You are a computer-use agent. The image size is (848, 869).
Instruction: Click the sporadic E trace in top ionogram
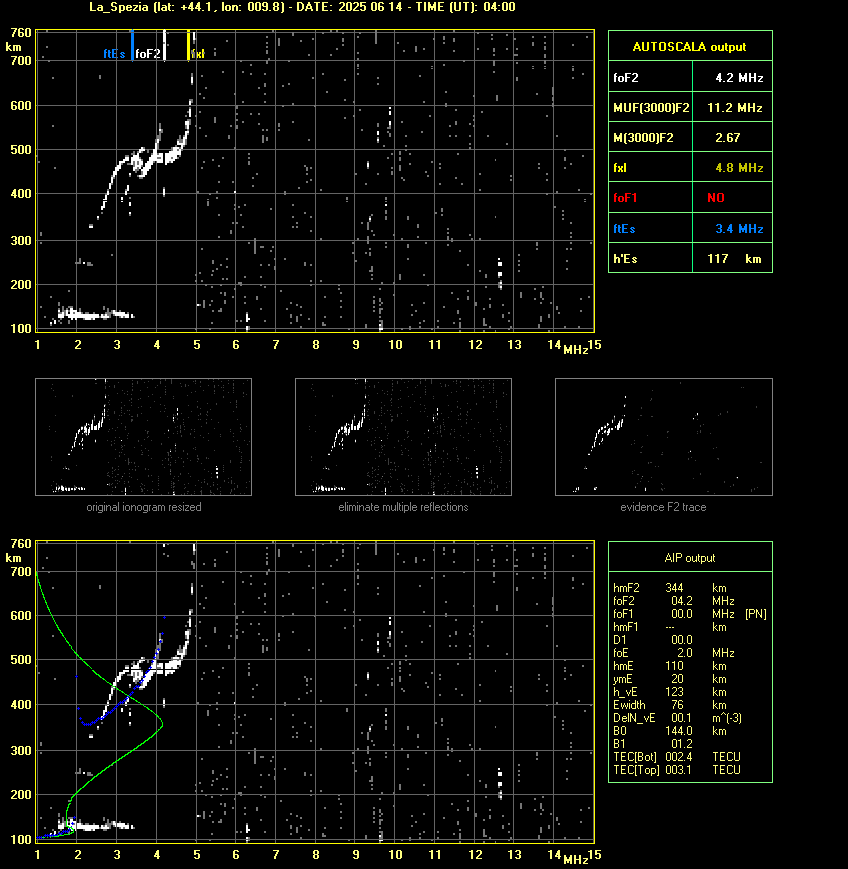coord(94,315)
